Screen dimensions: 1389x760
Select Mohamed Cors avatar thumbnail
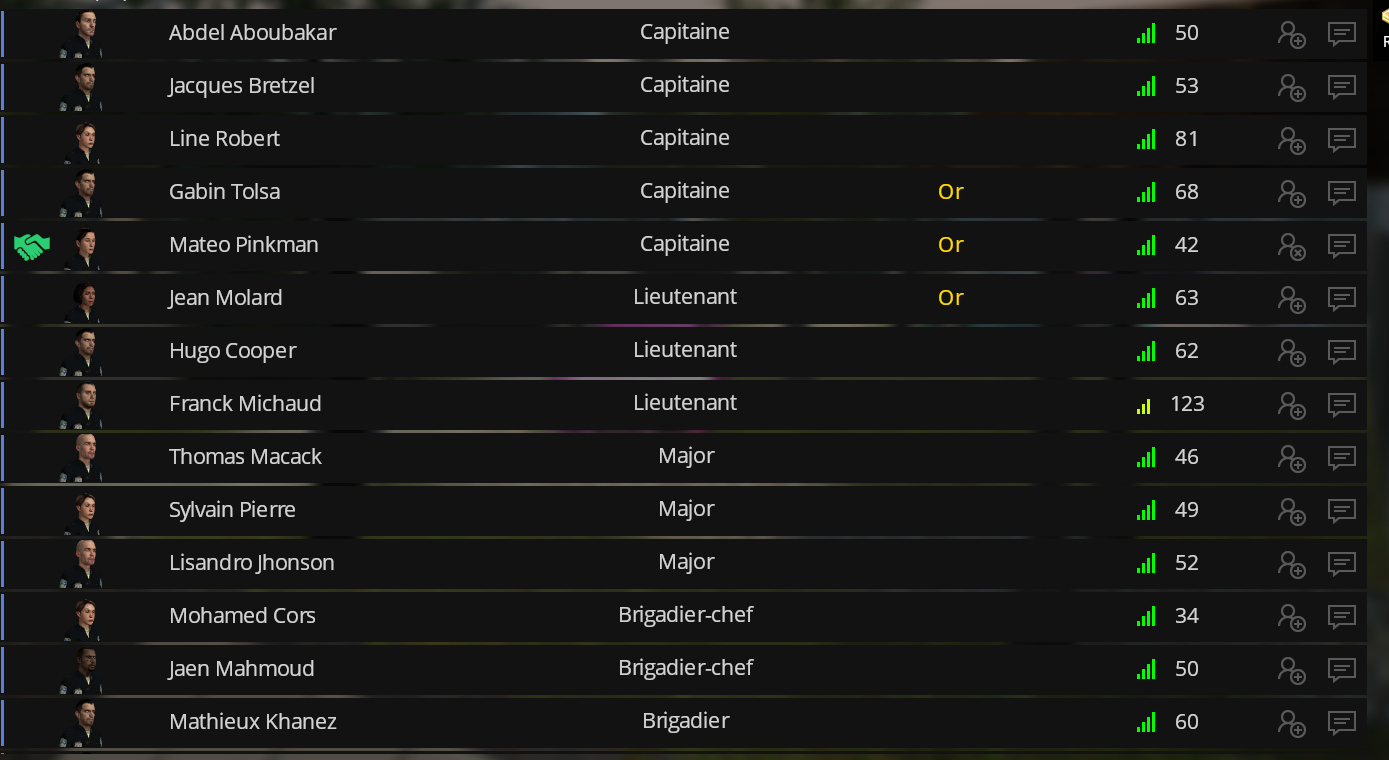point(85,617)
